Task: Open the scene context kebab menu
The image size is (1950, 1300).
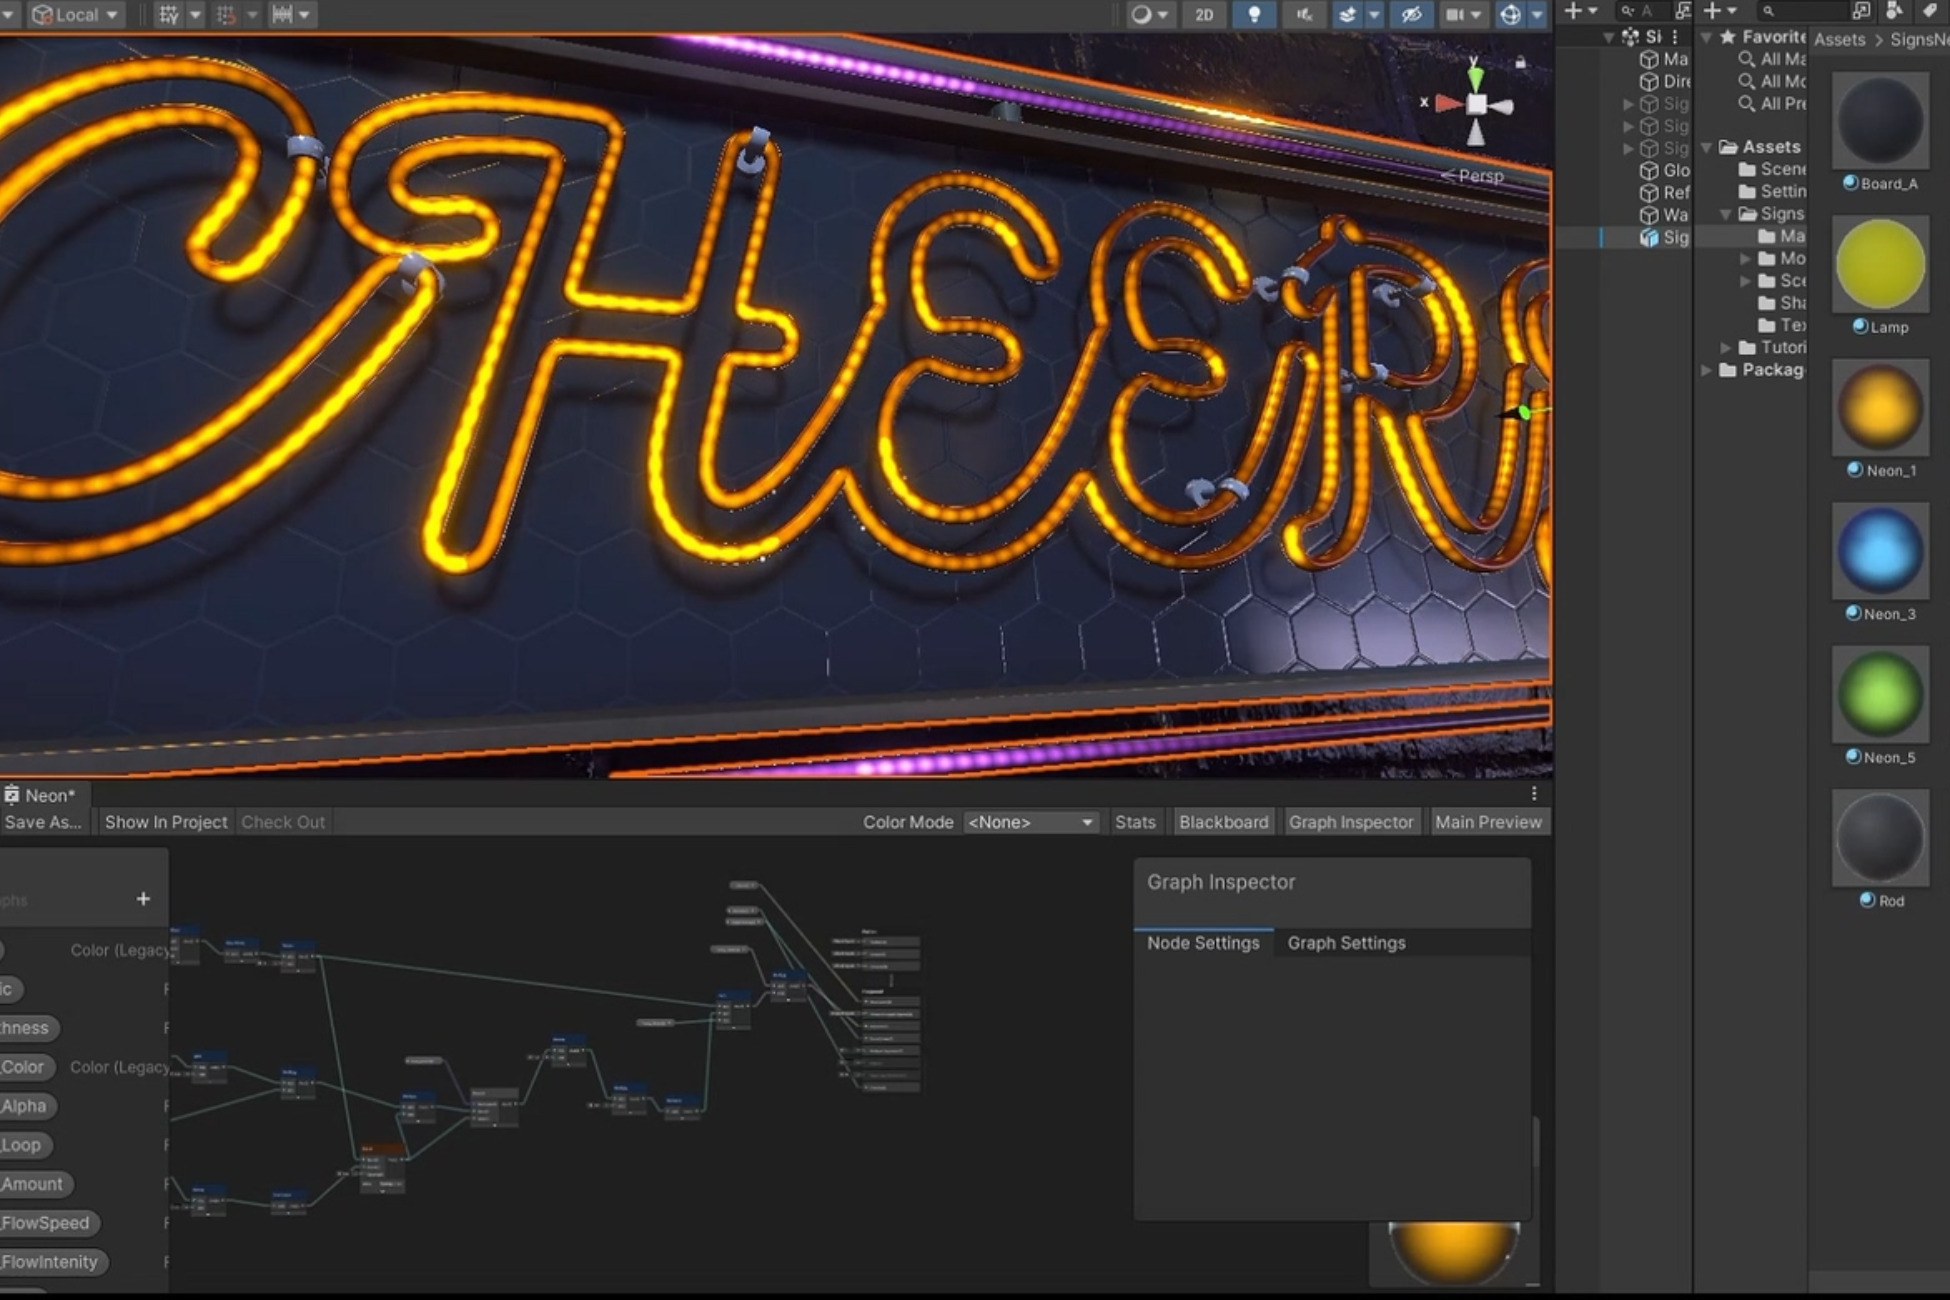Action: point(1674,37)
